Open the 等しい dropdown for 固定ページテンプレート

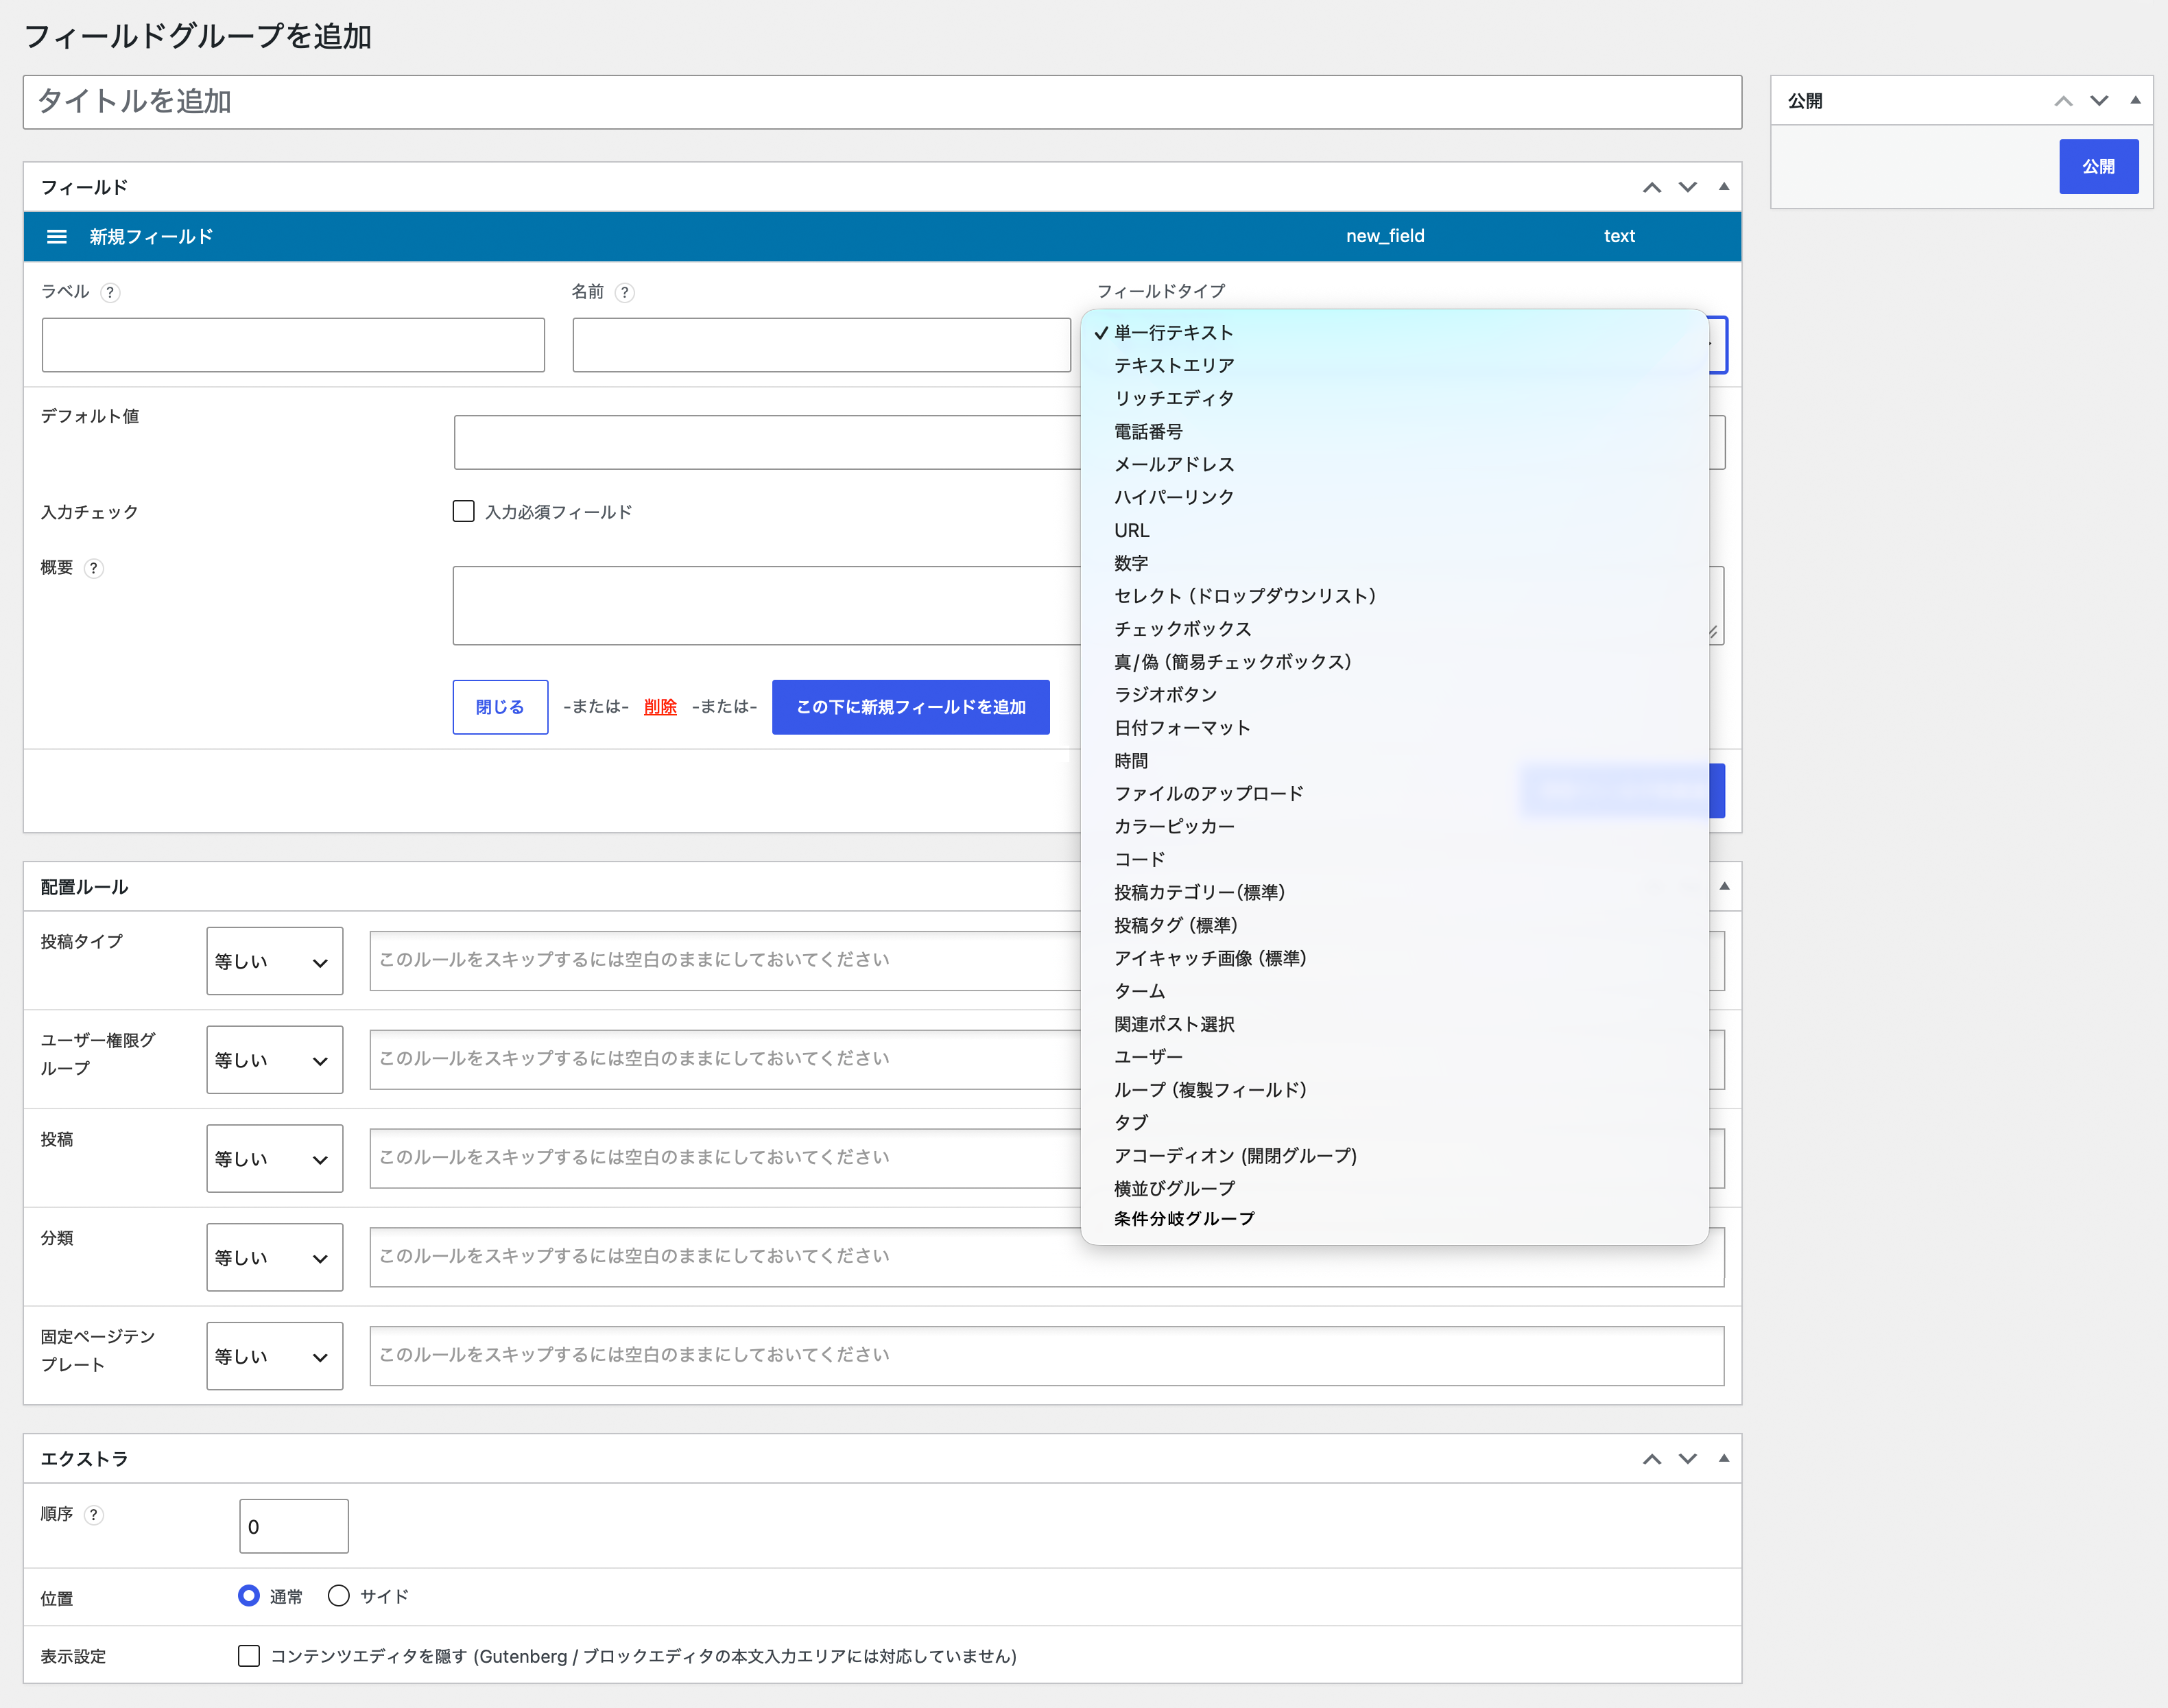pos(275,1356)
